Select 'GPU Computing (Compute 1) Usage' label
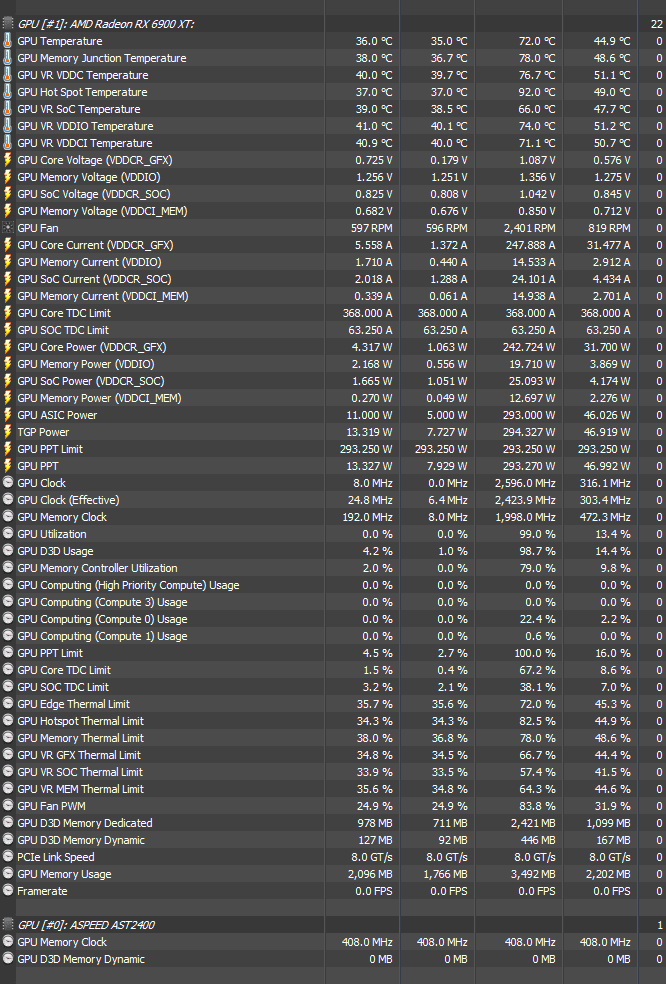 click(102, 636)
